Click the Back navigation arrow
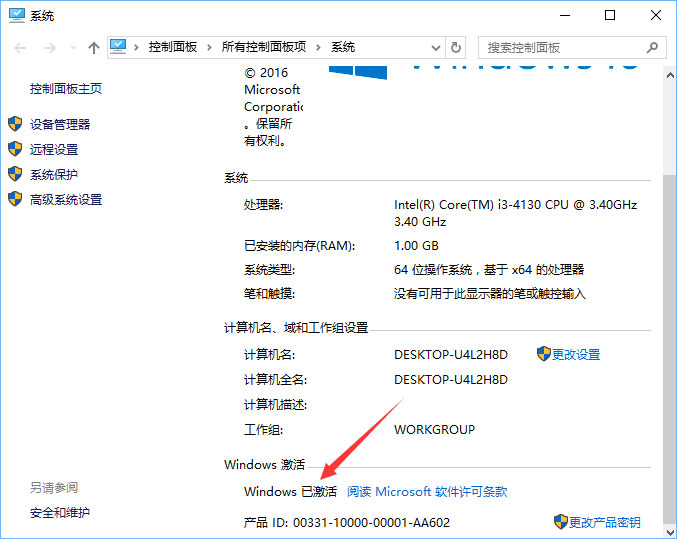The width and height of the screenshot is (677, 539). pyautogui.click(x=20, y=47)
